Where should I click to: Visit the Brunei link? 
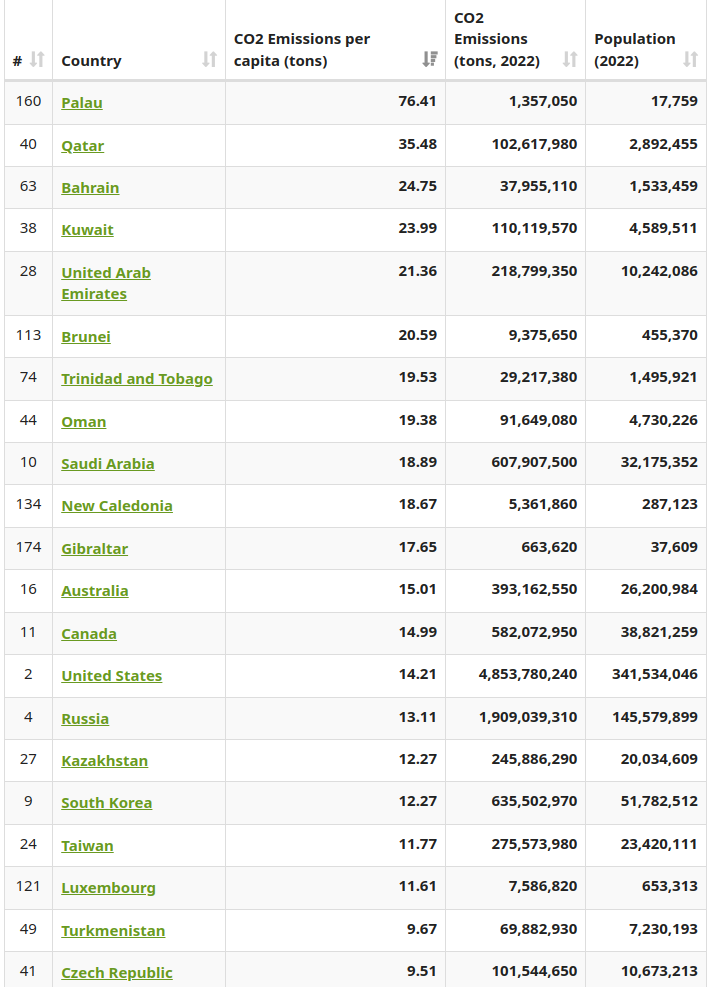[86, 337]
